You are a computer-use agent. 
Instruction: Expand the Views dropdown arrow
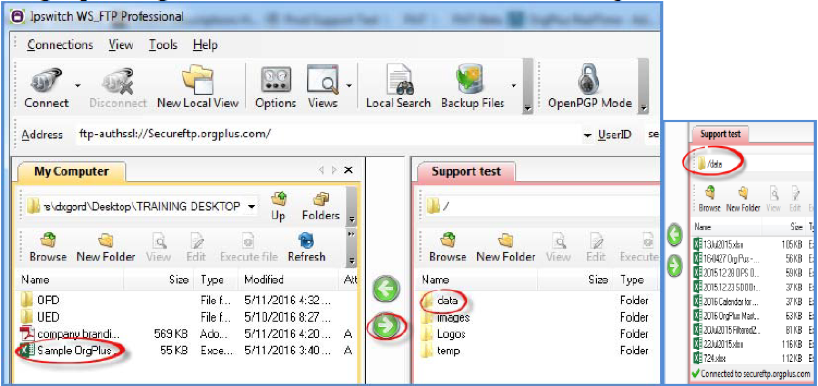click(348, 85)
